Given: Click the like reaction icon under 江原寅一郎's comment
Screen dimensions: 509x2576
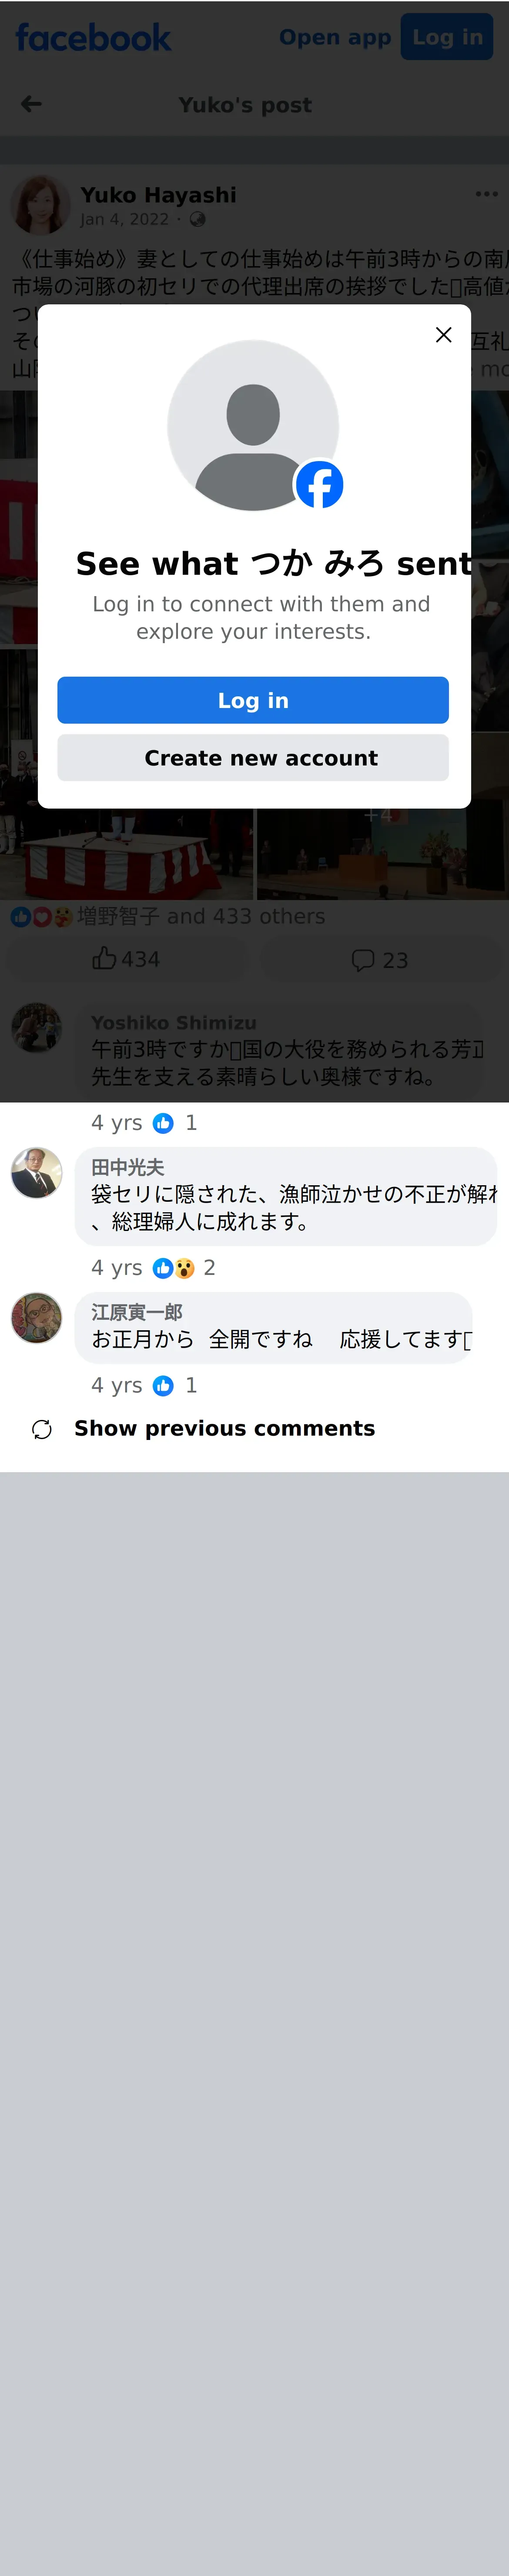Looking at the screenshot, I should click(x=164, y=1385).
